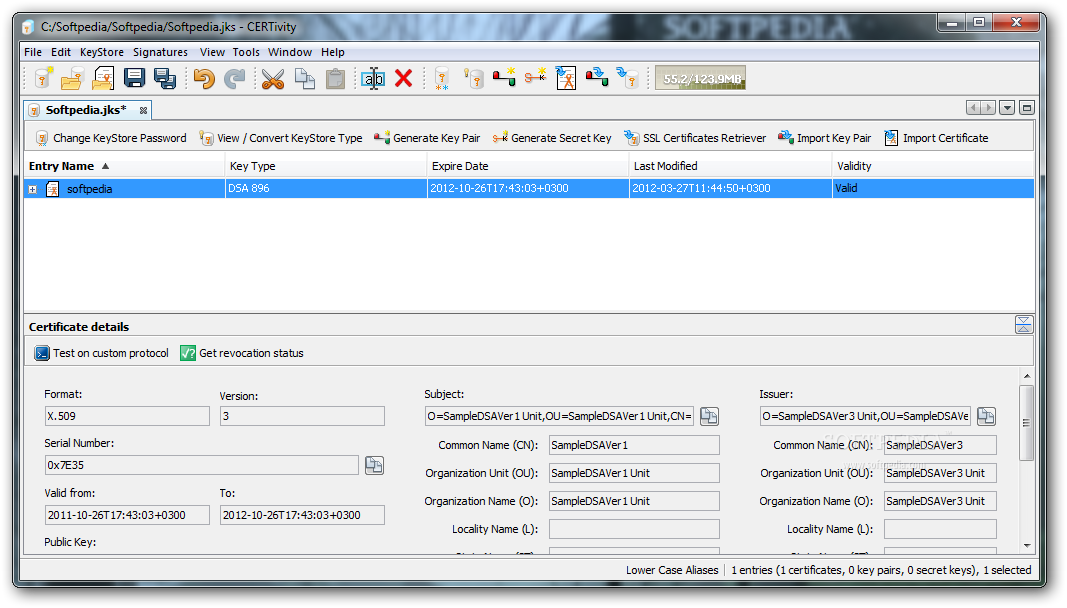Screen dimensions: 1067x608
Task: Select the Softpedia.jks* tab
Action: [86, 110]
